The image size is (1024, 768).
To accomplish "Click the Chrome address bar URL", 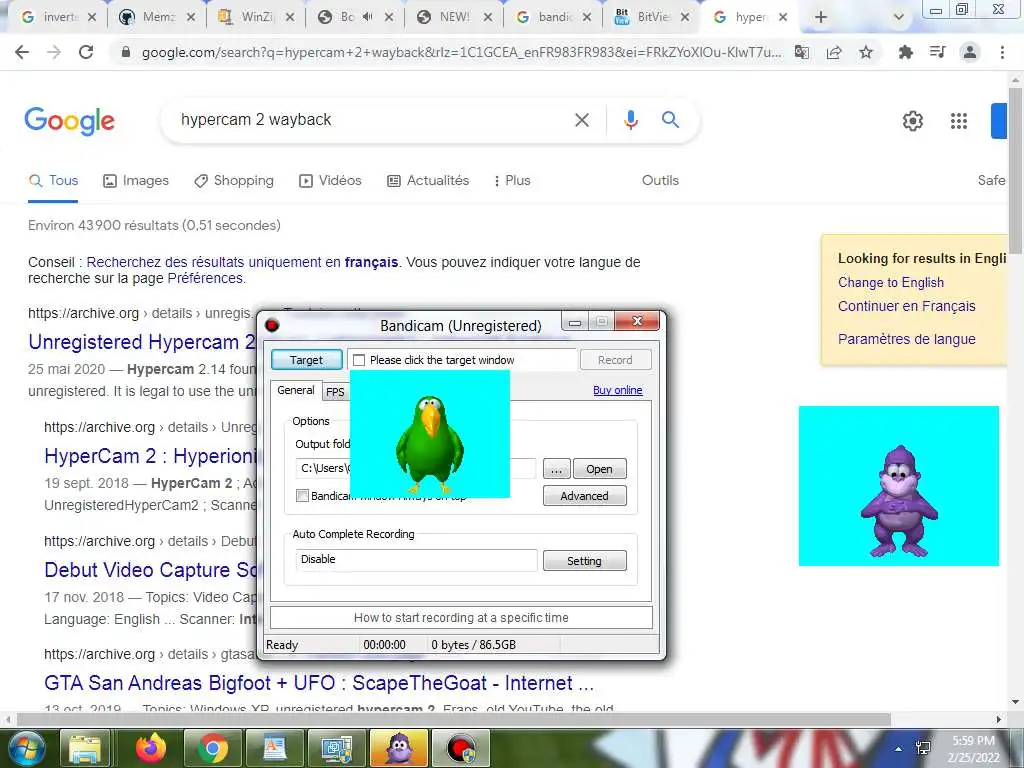I will (x=461, y=52).
